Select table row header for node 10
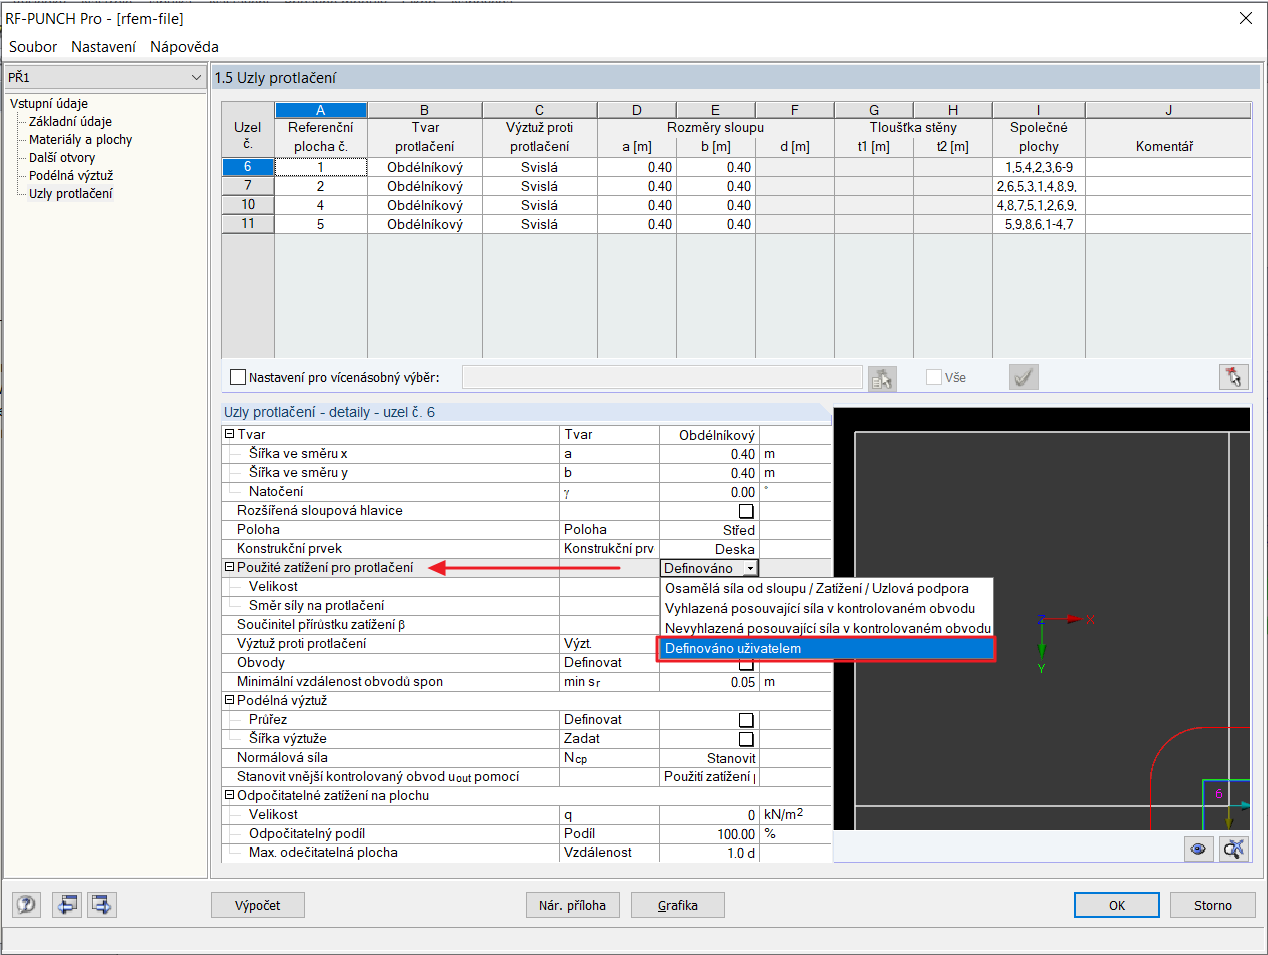 pos(248,205)
